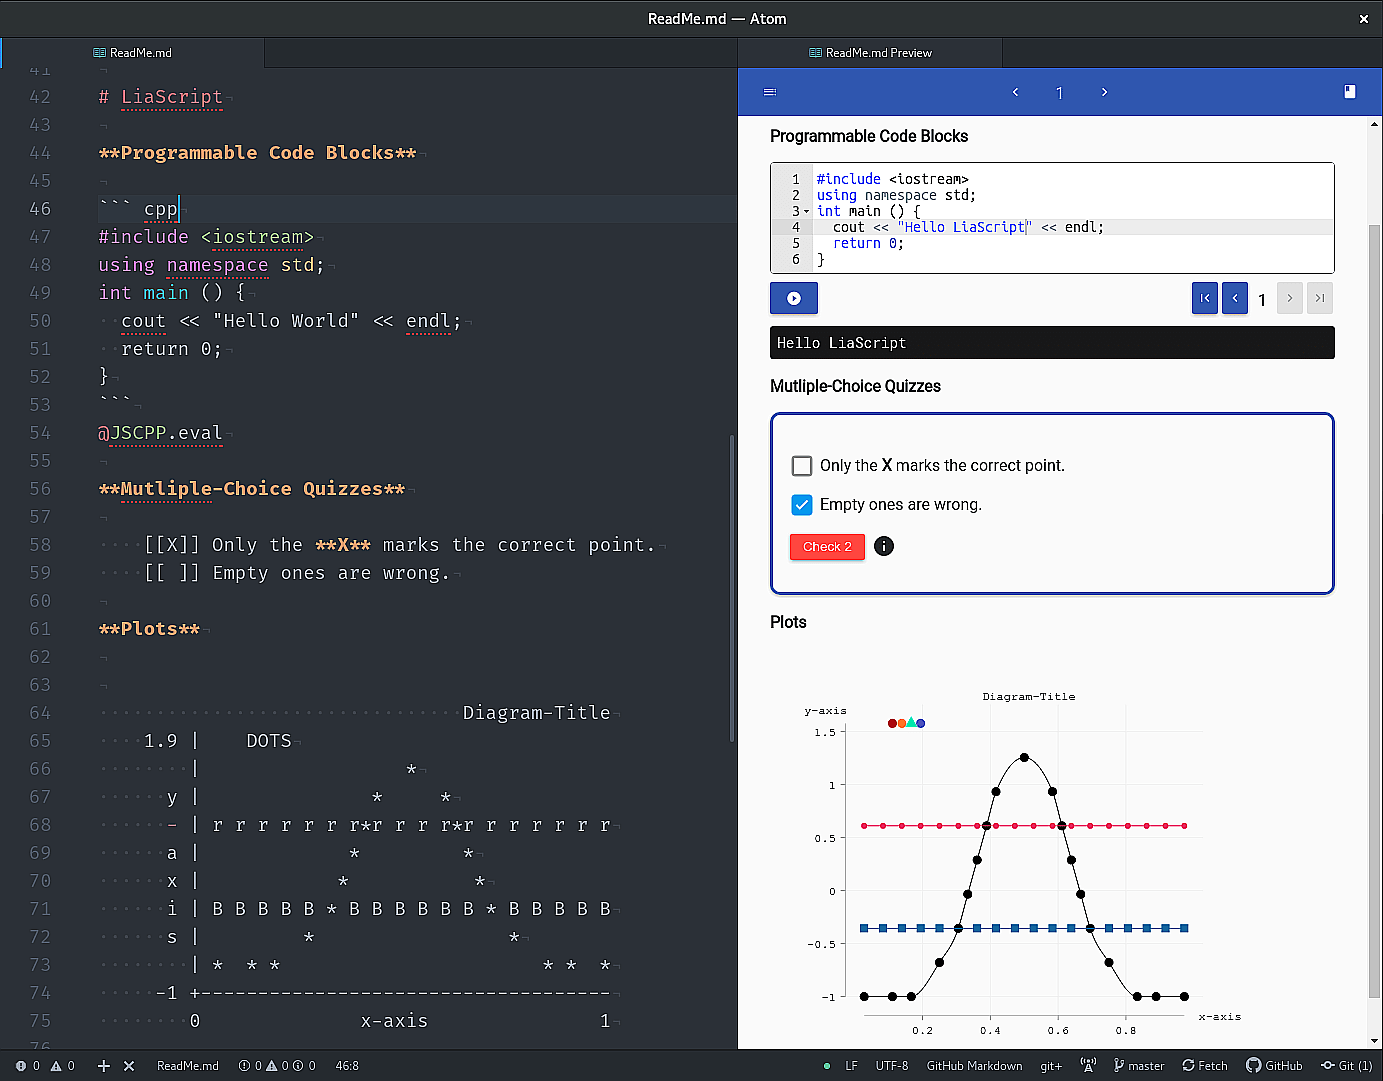1383x1081 pixels.
Task: Go to previous code version
Action: (1235, 298)
